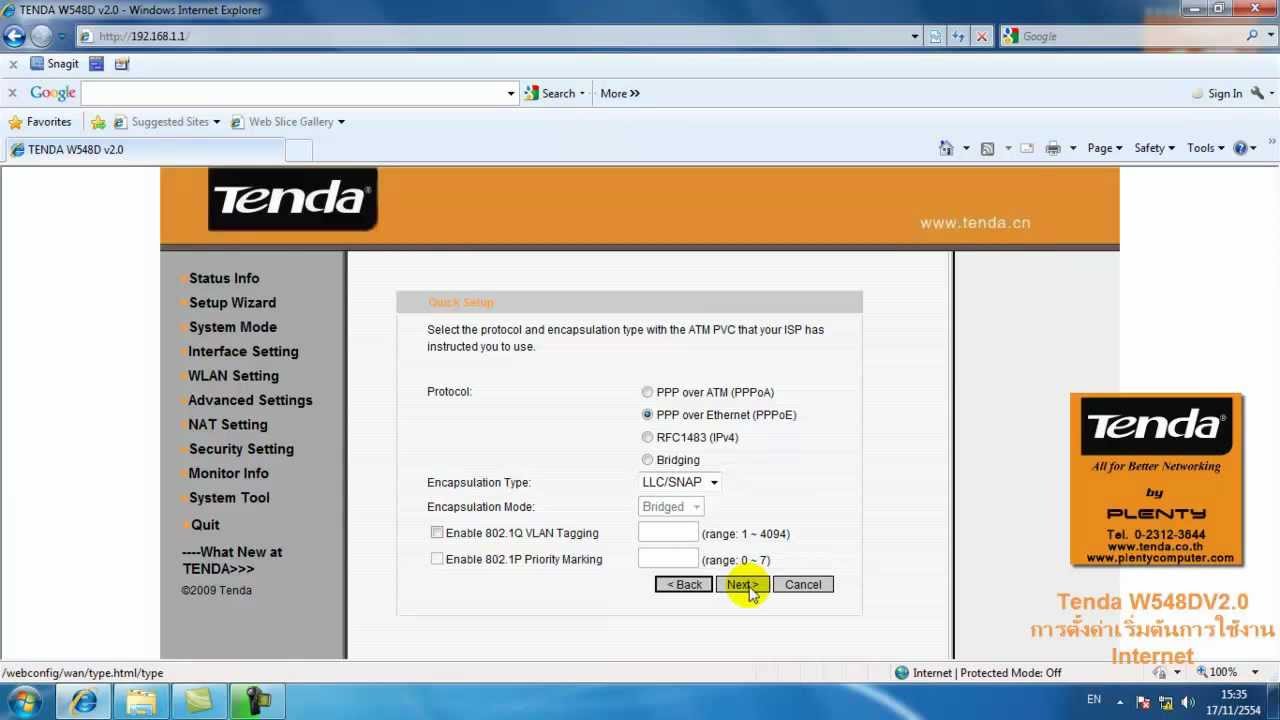The image size is (1280, 720).
Task: Click the browser back arrow button
Action: point(14,36)
